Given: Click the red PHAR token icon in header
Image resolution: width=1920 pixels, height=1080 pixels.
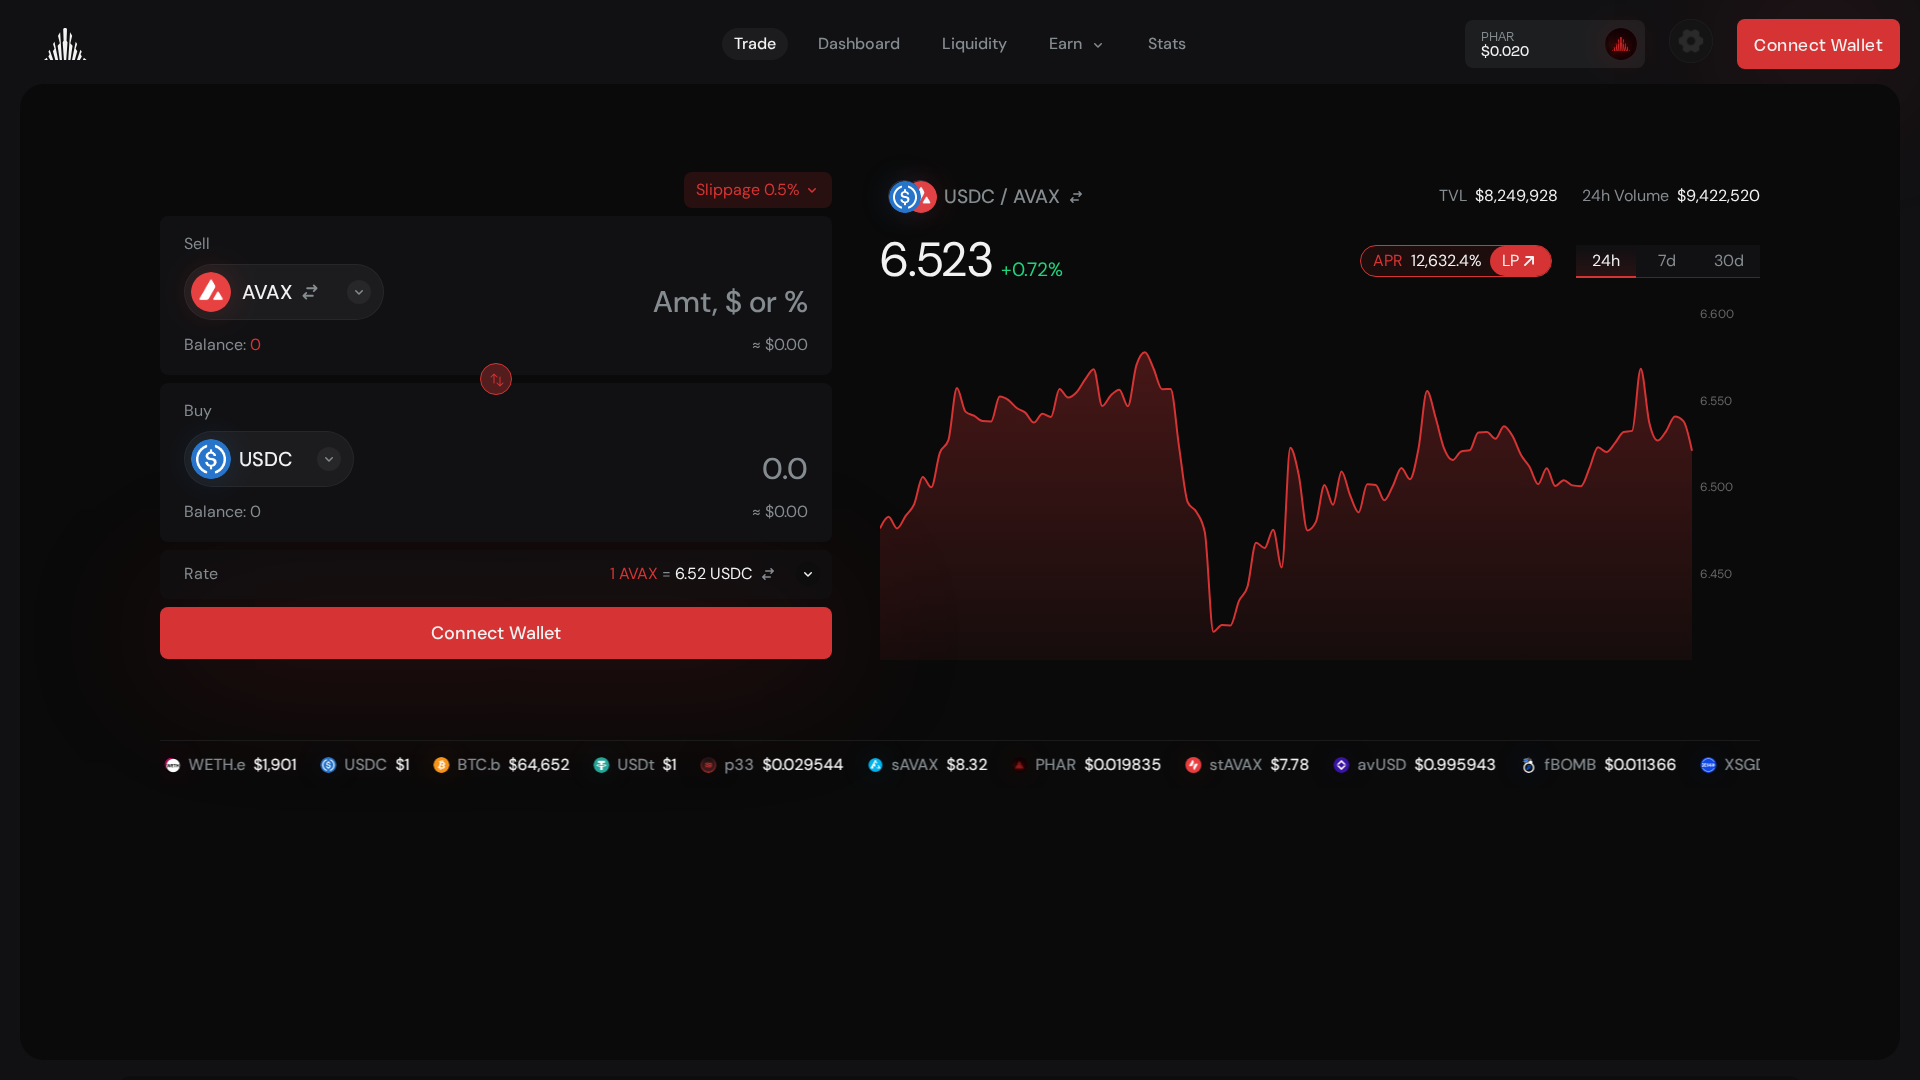Looking at the screenshot, I should 1621,44.
